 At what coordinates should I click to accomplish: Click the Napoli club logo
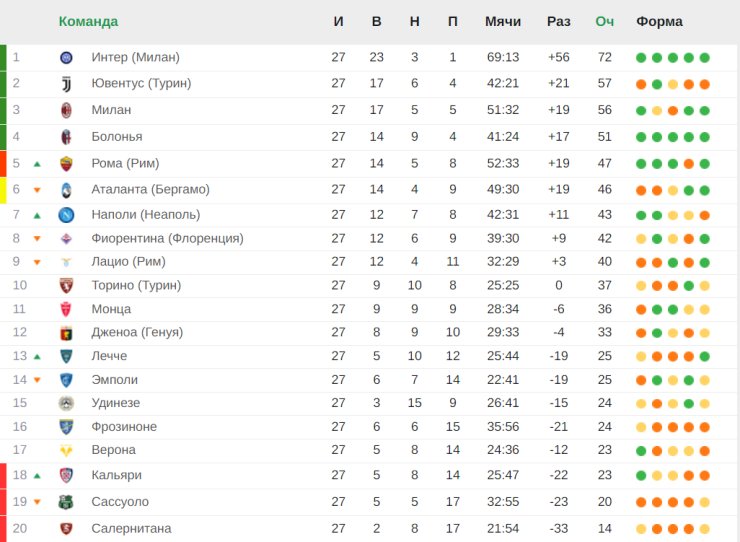[x=67, y=215]
